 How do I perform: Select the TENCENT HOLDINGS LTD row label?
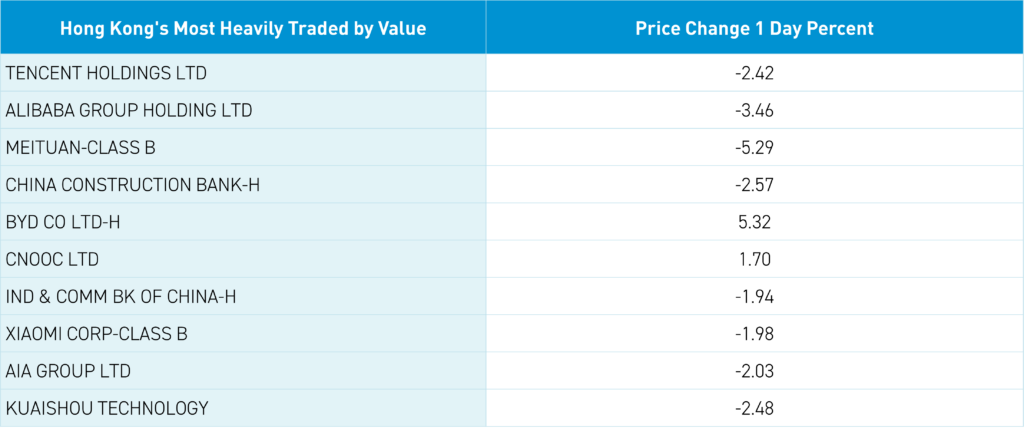[106, 73]
